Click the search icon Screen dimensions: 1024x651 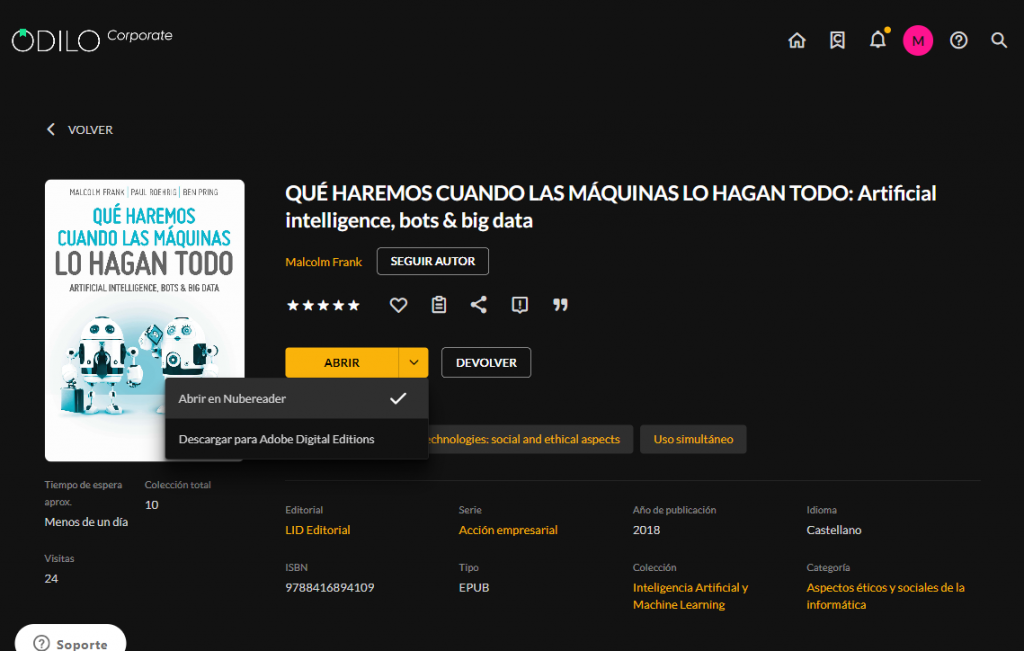coord(998,40)
